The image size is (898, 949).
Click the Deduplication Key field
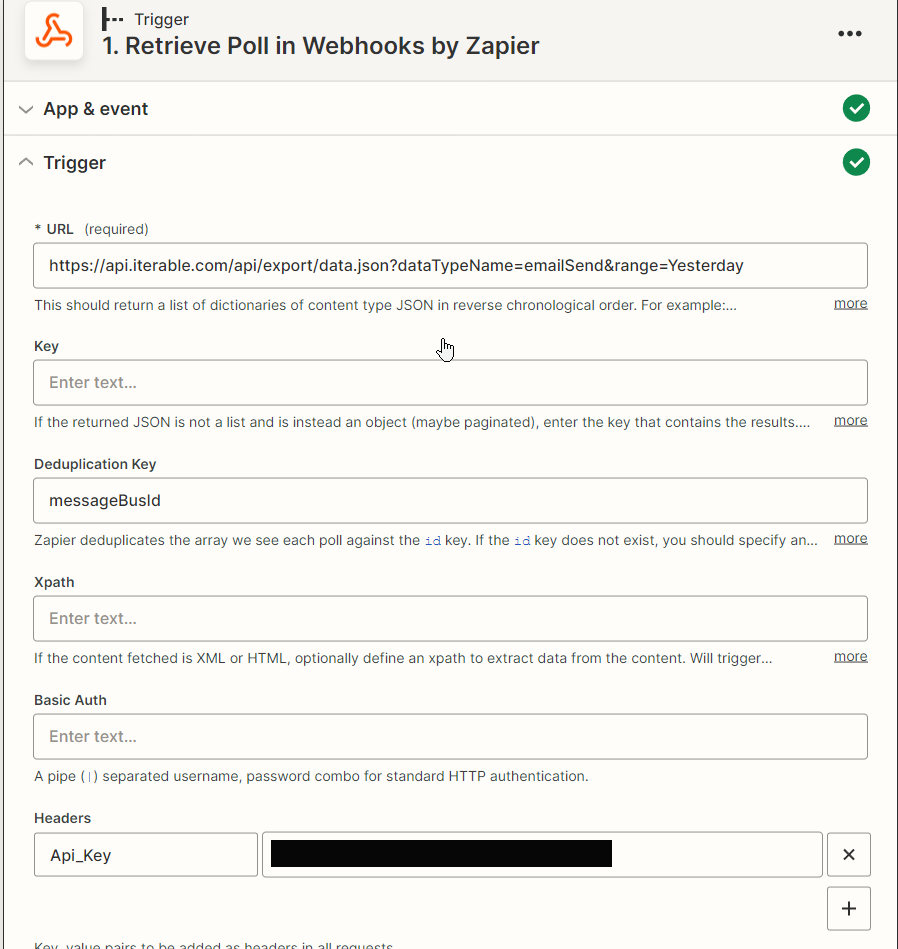click(450, 501)
